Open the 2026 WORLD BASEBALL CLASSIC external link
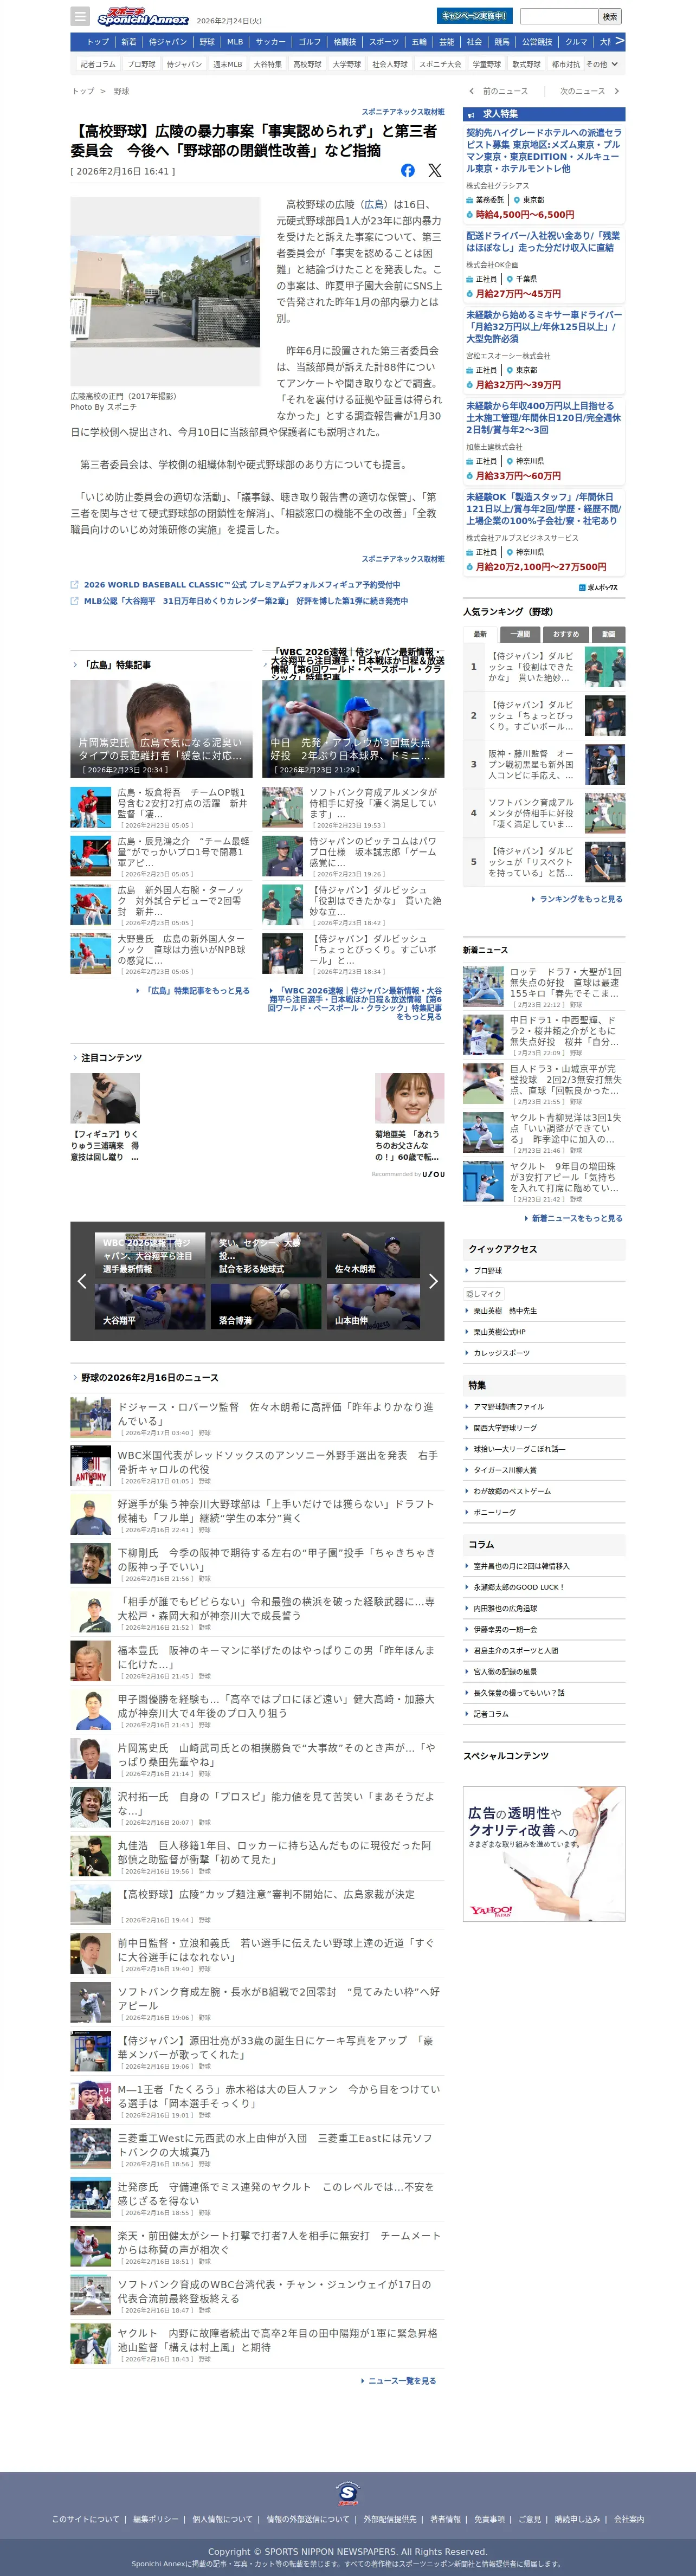696x2576 pixels. [242, 585]
